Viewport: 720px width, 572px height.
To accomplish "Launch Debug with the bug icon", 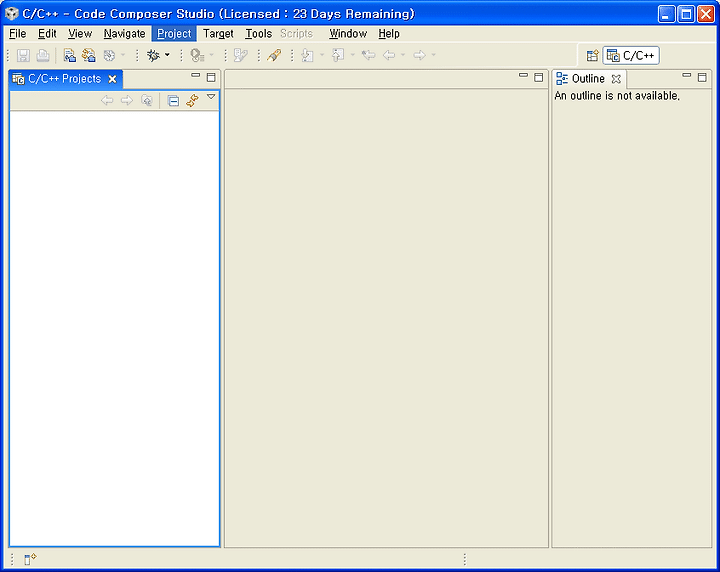I will 153,56.
